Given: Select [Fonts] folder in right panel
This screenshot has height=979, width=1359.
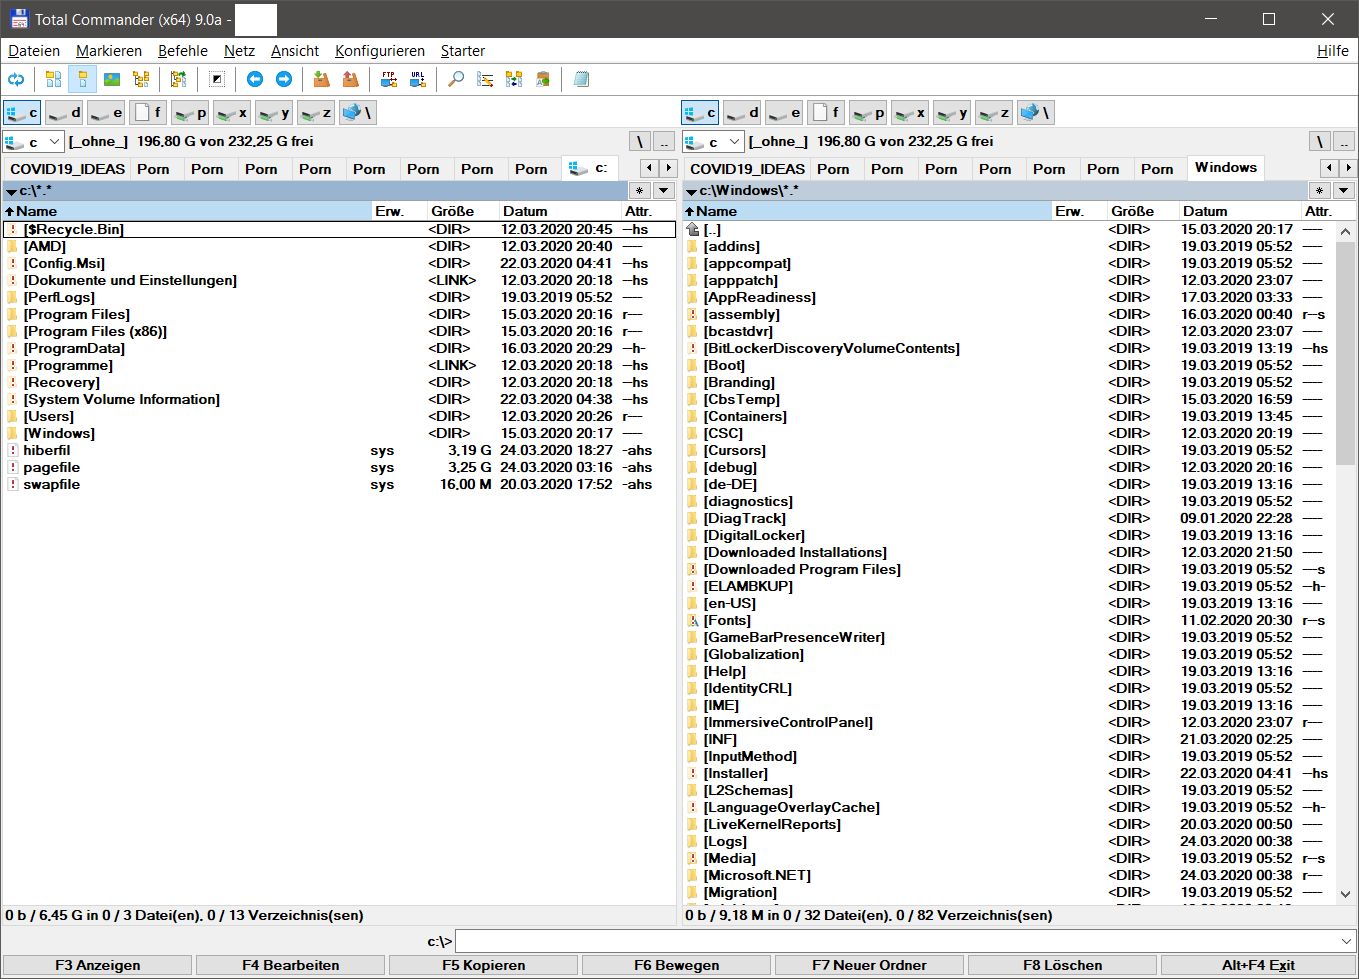Looking at the screenshot, I should 1009,620.
